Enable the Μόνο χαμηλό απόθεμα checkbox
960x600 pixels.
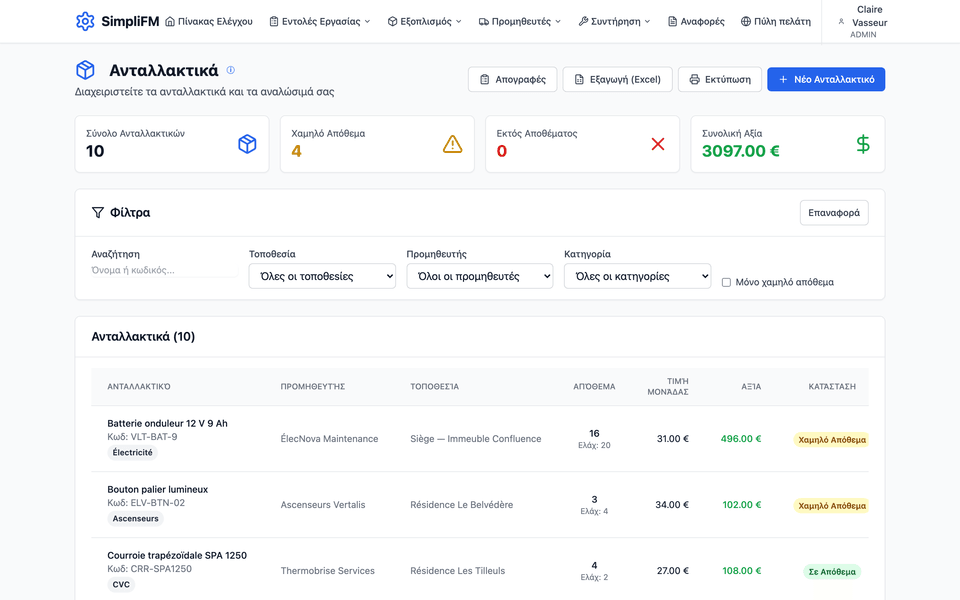[x=726, y=282]
